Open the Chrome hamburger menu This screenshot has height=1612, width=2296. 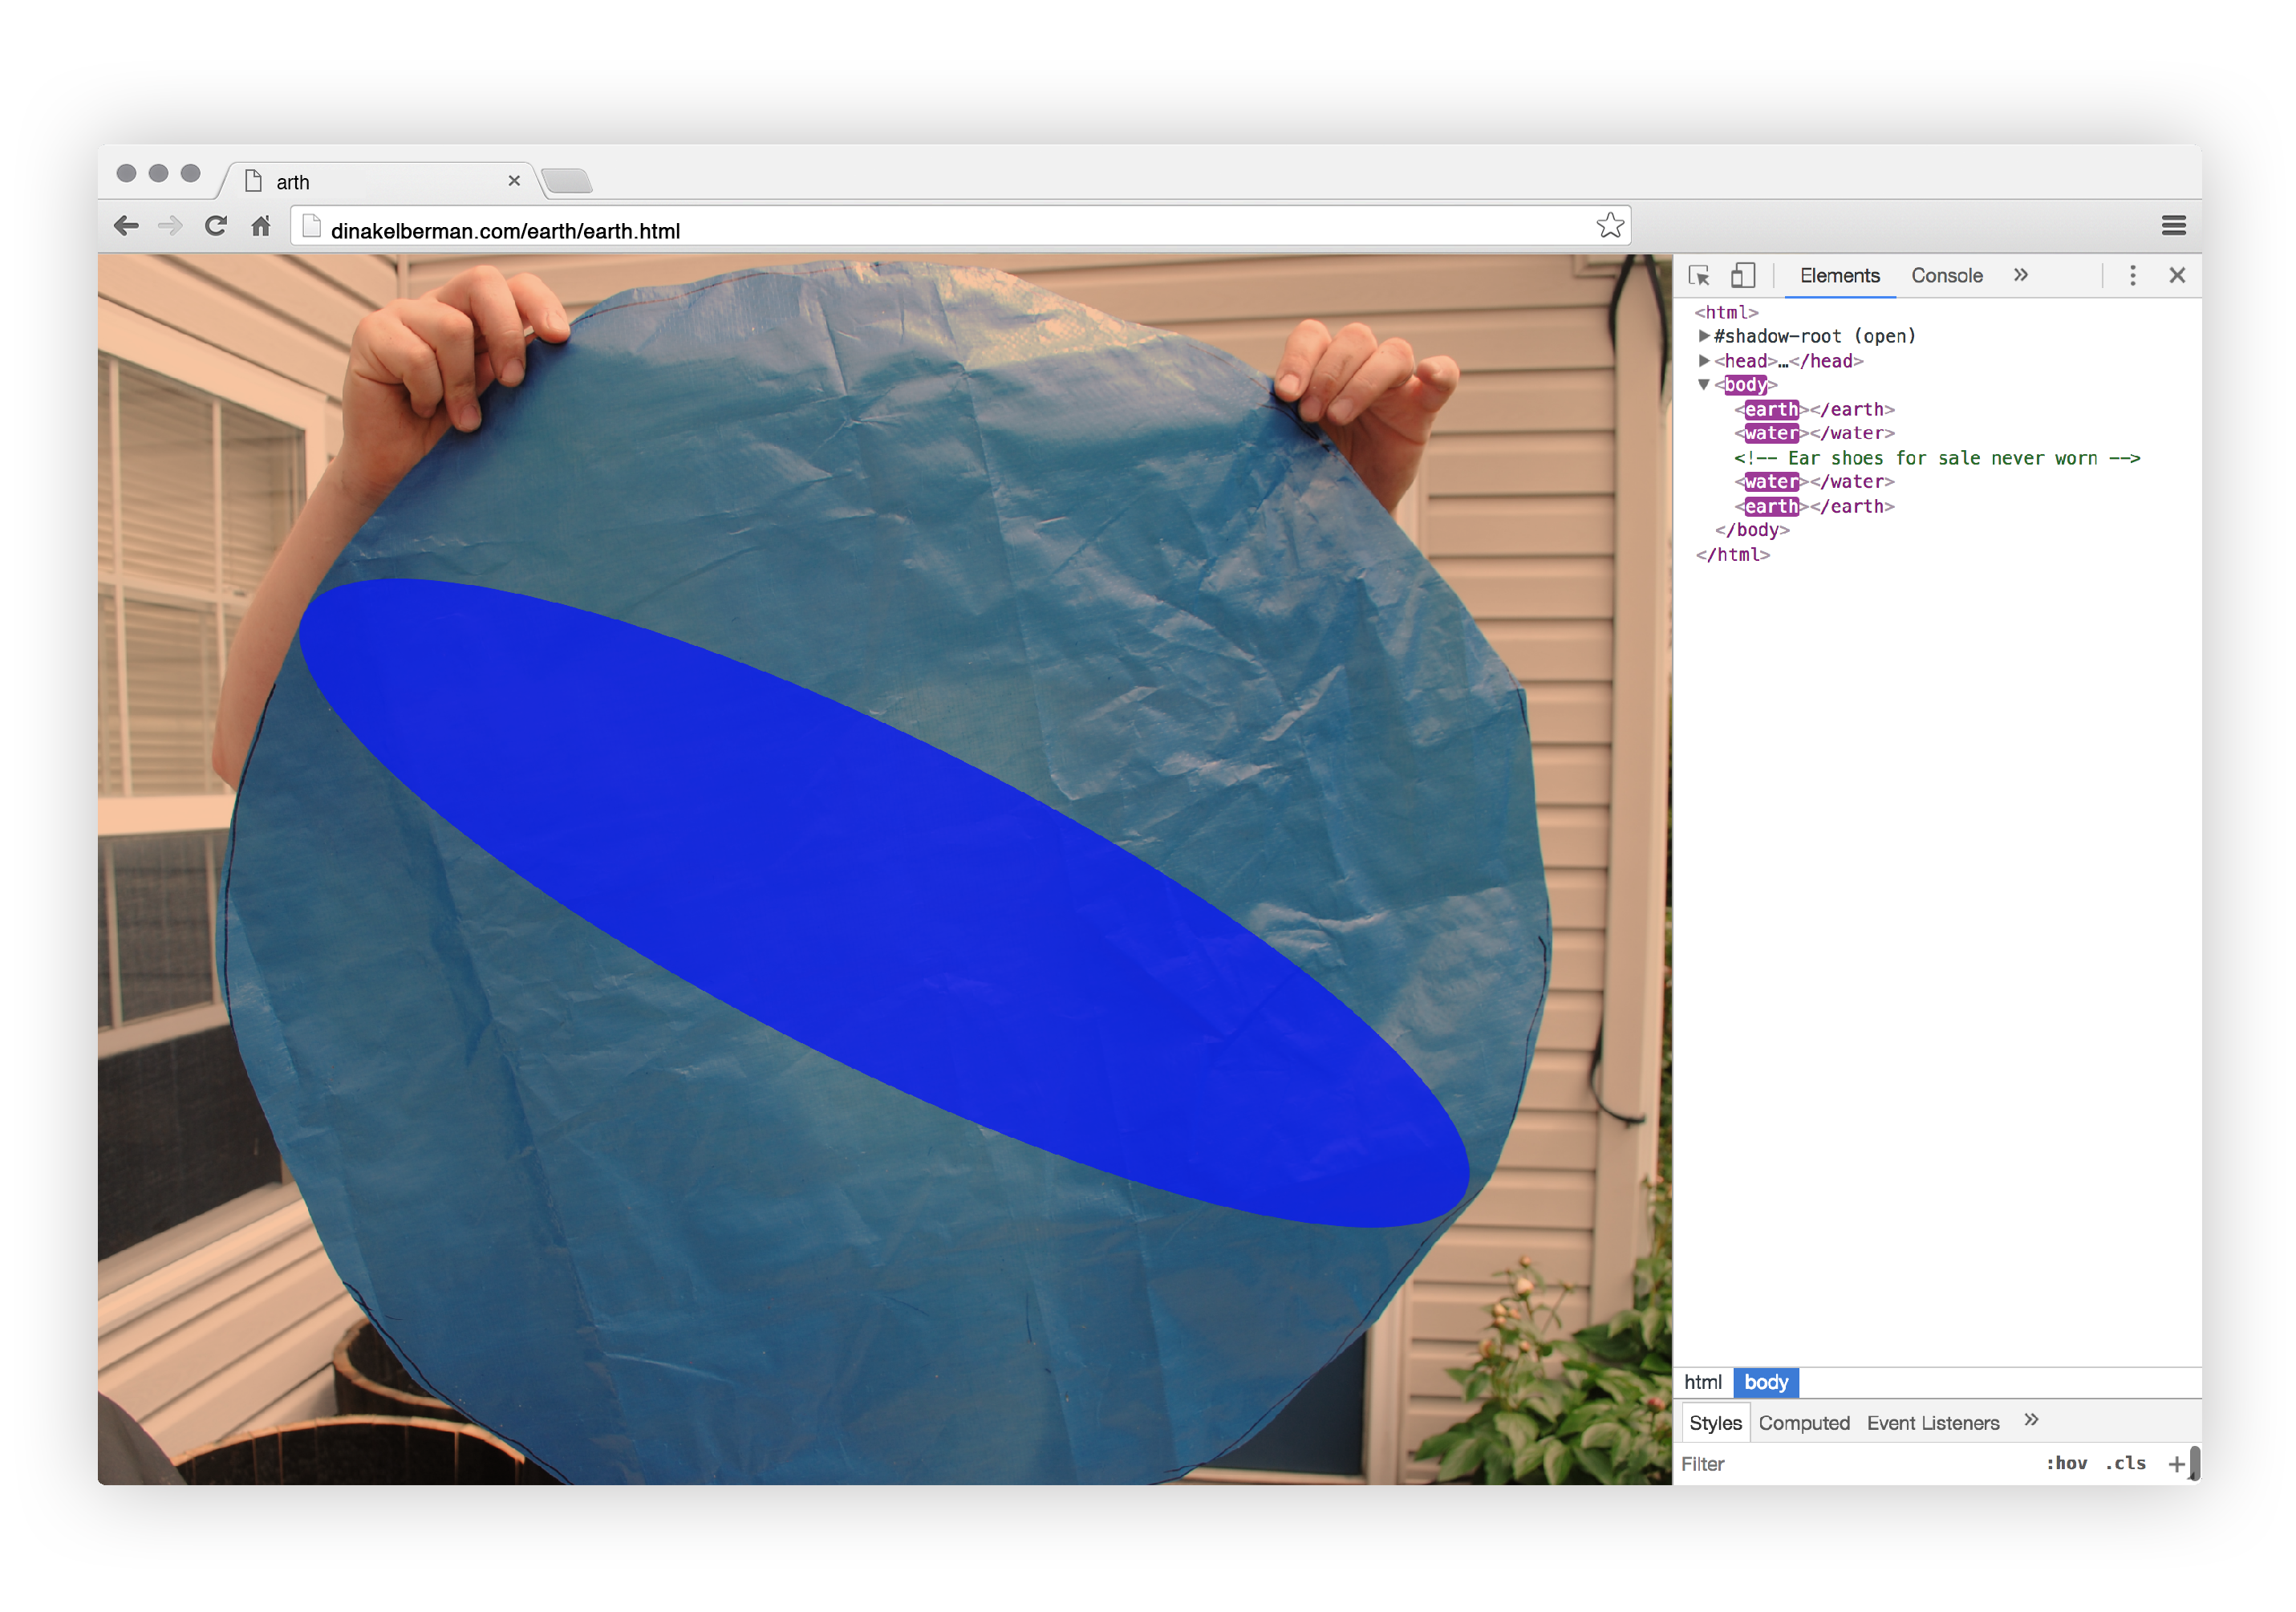(x=2173, y=226)
